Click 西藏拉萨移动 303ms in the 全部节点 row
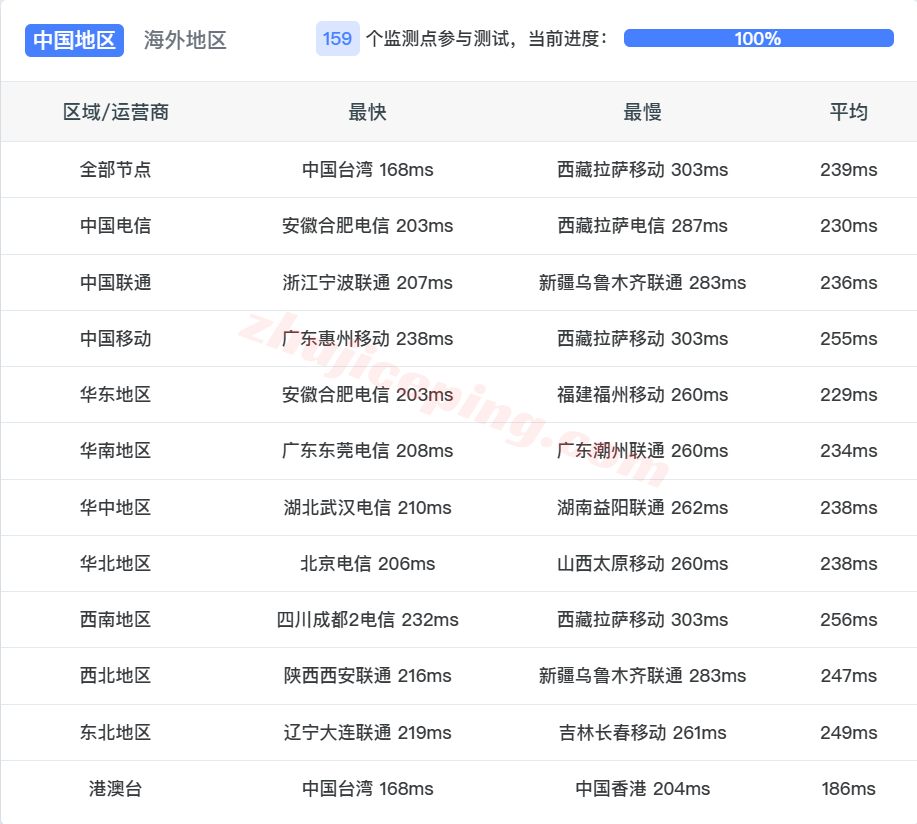Screen dimensions: 917x824 642,170
